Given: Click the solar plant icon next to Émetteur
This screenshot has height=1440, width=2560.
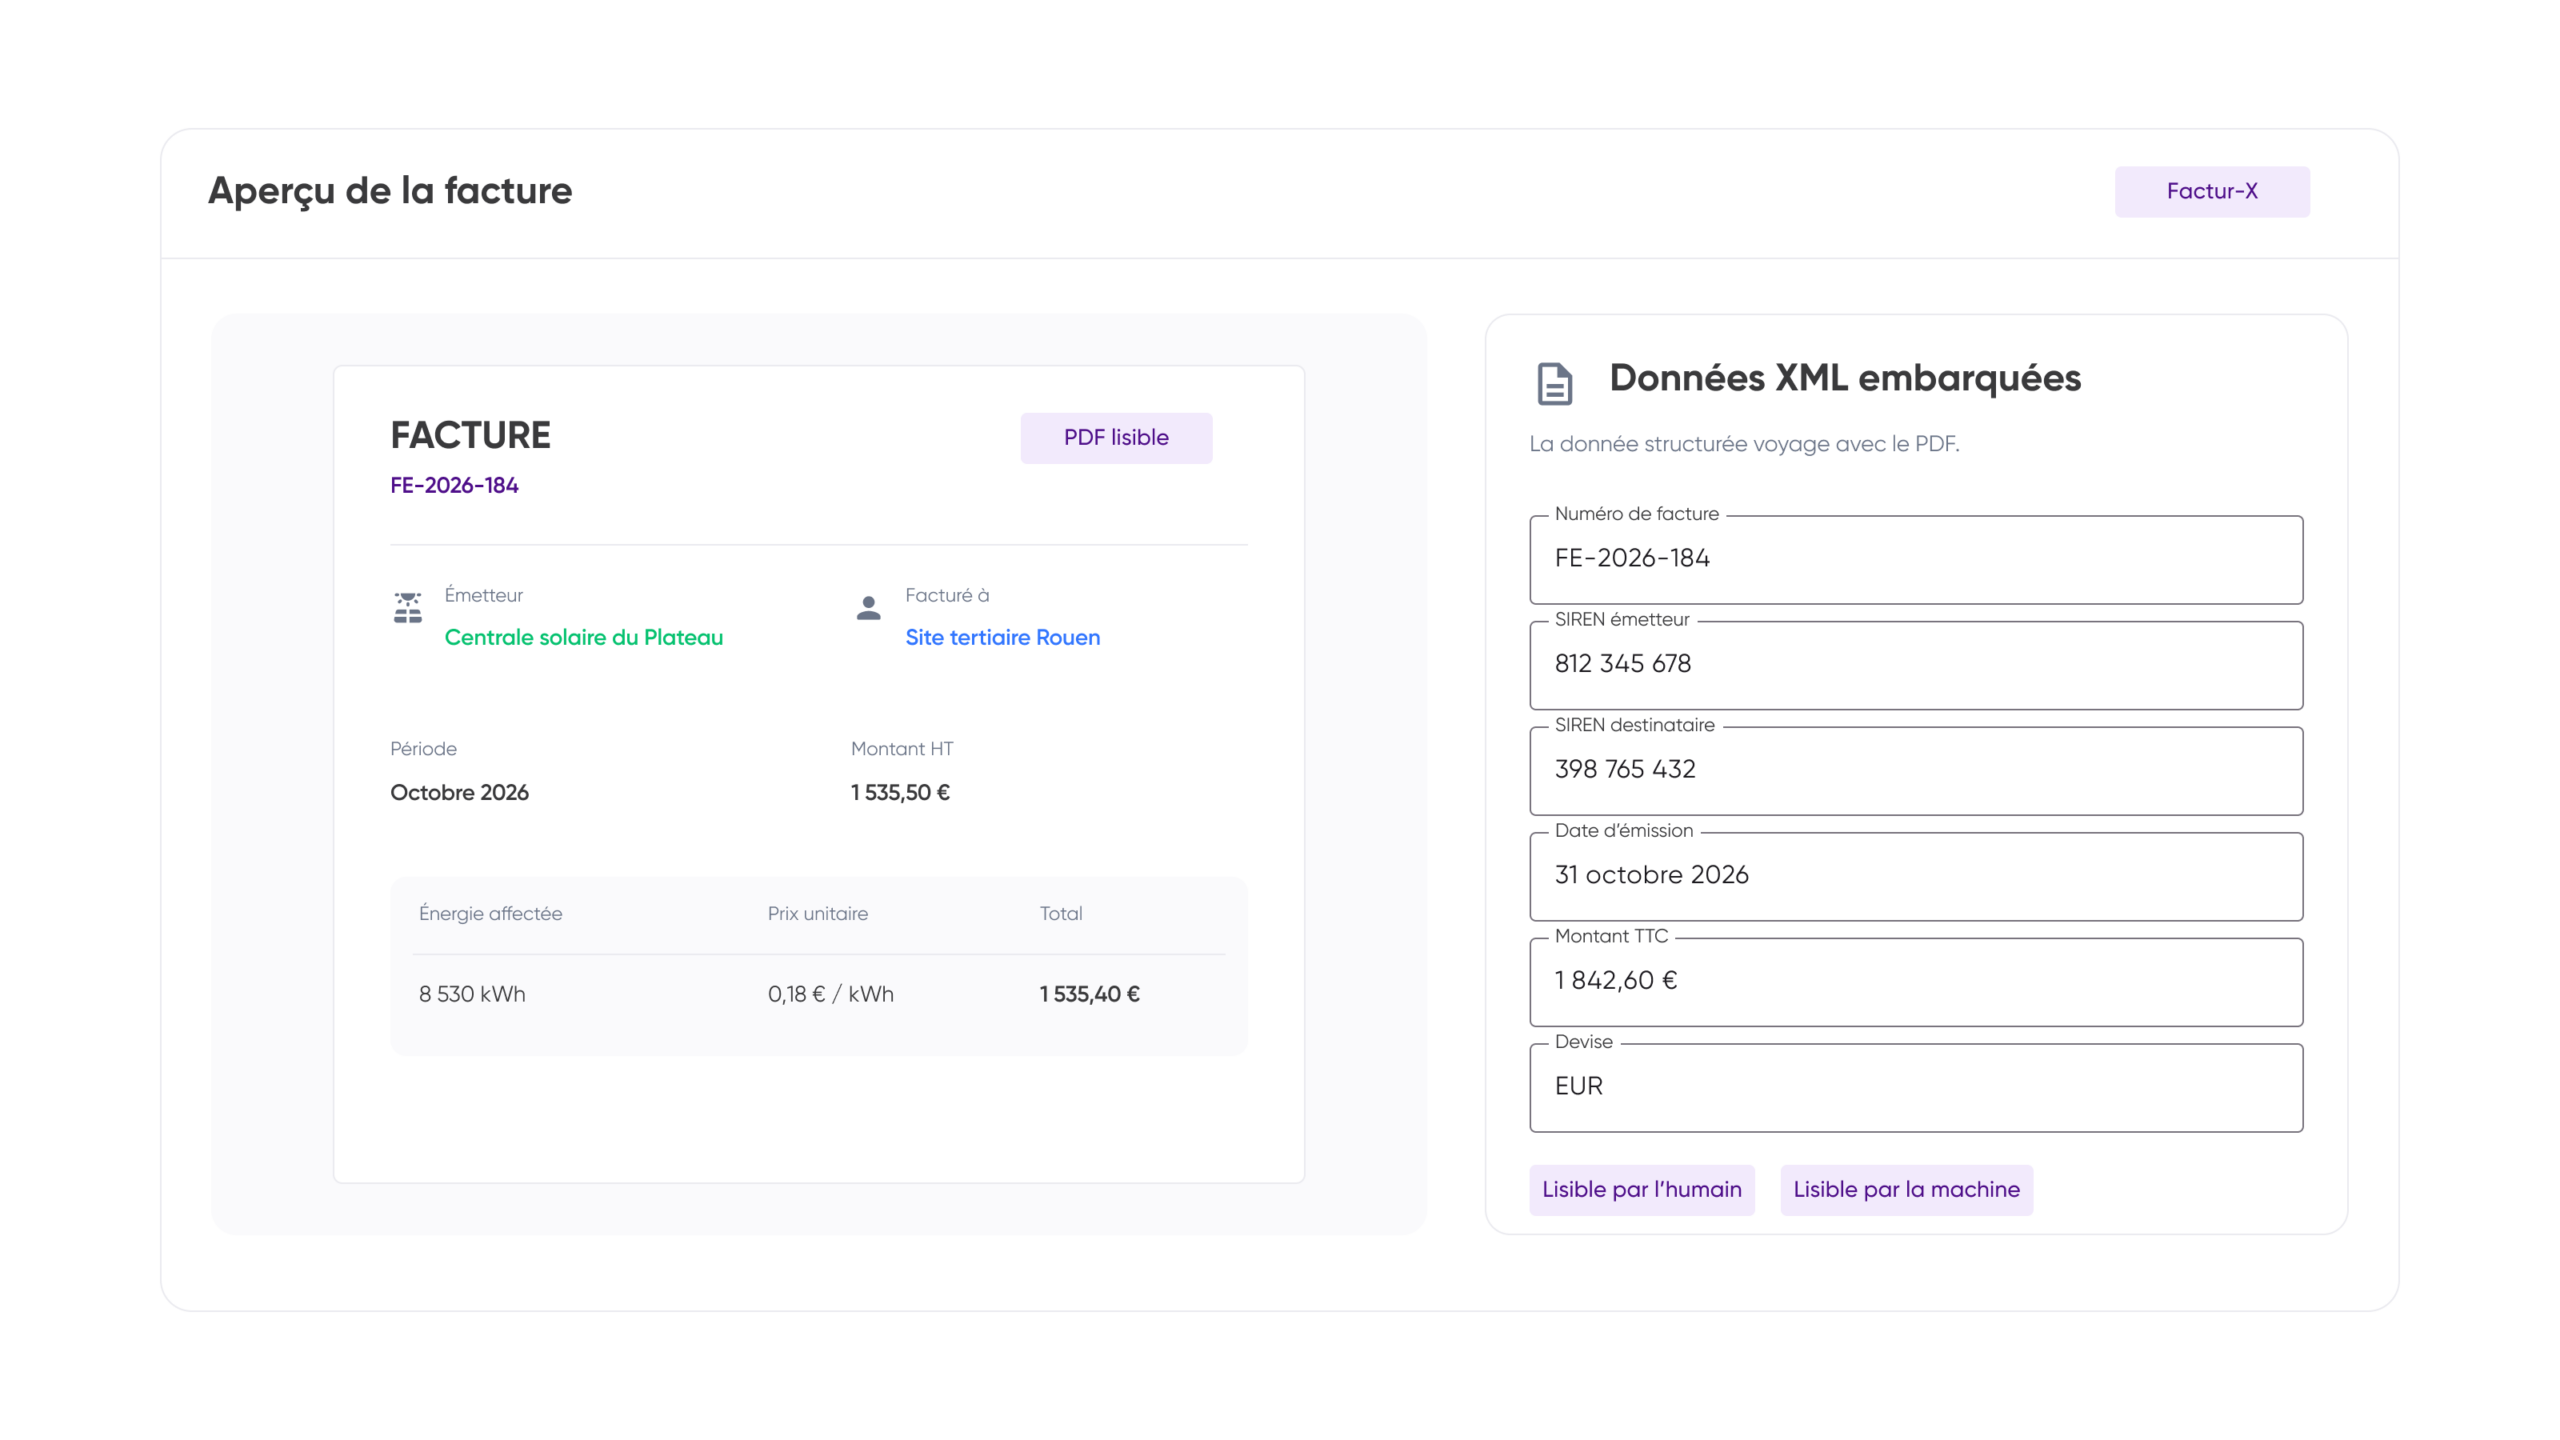Looking at the screenshot, I should point(408,607).
